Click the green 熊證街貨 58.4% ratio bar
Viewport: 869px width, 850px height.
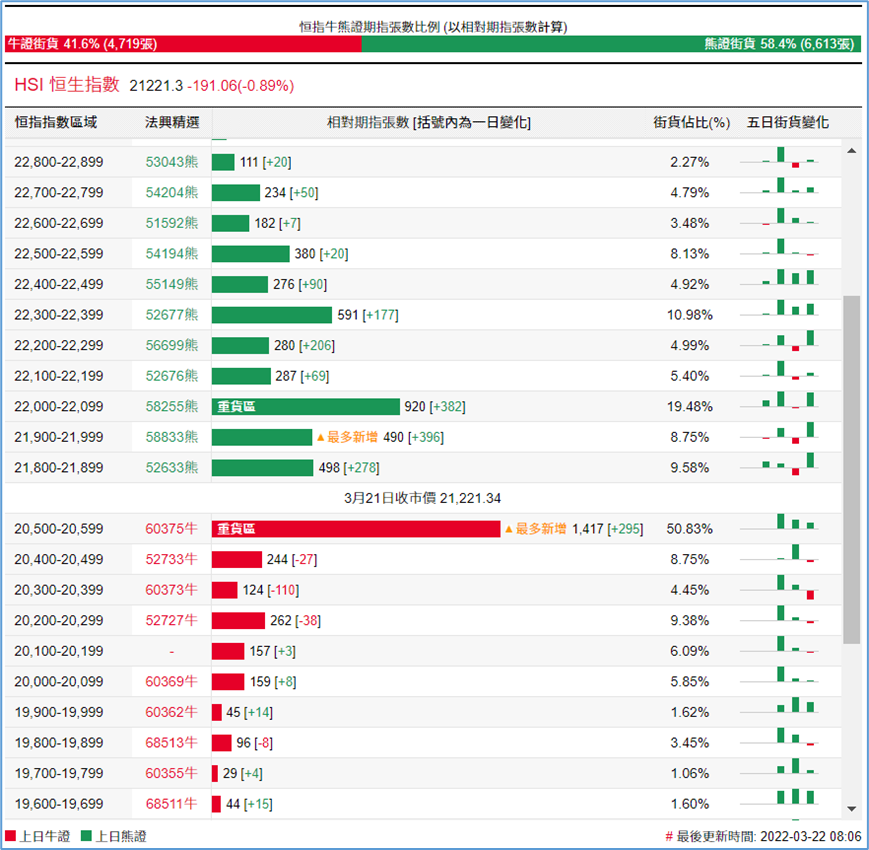(610, 44)
